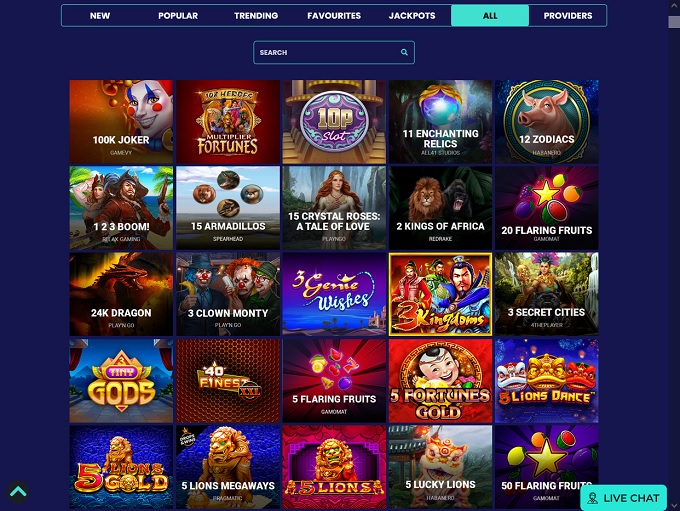Open the 3 Tiny Gods game
This screenshot has width=680, height=511.
[x=121, y=380]
